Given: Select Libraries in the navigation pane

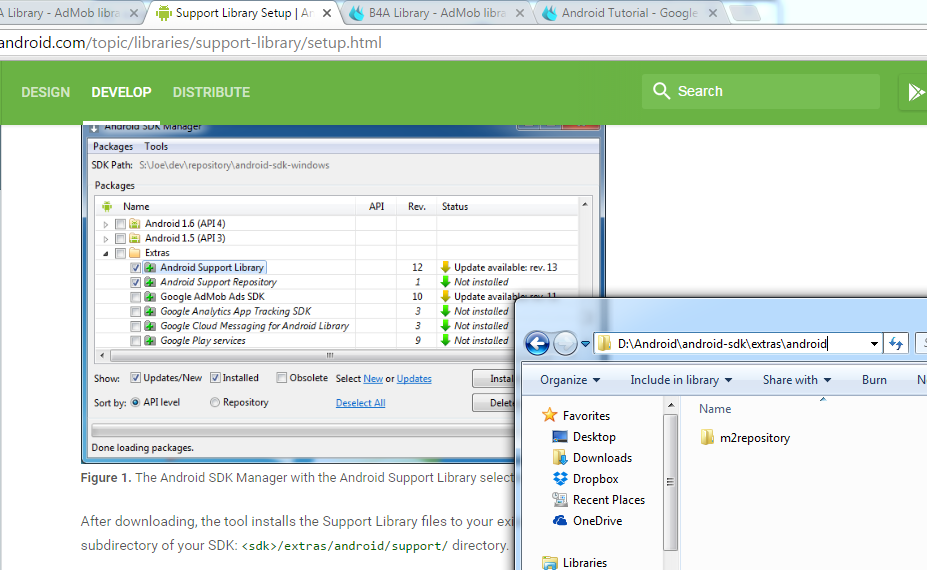Looking at the screenshot, I should tap(575, 562).
